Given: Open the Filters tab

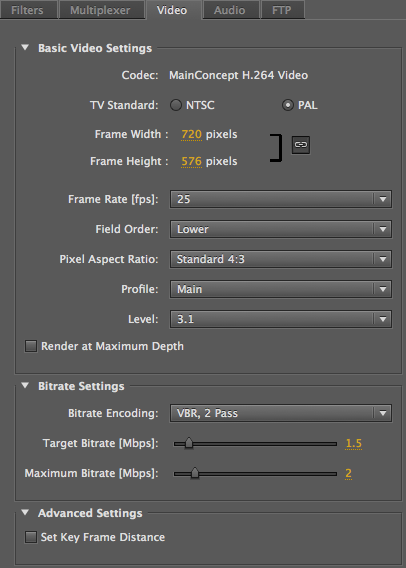Looking at the screenshot, I should (28, 10).
